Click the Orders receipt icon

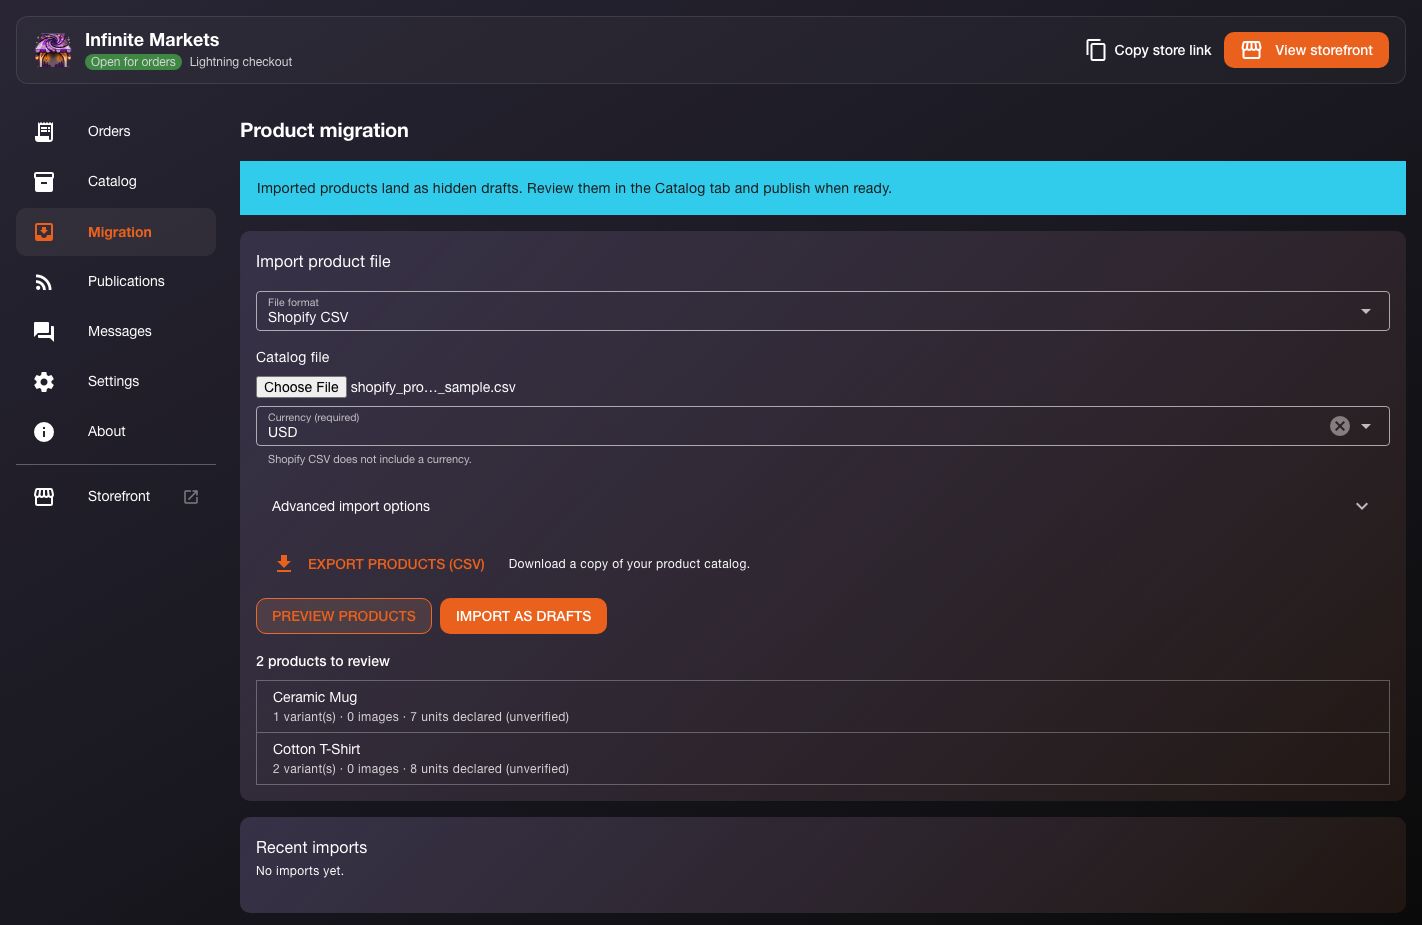point(44,131)
